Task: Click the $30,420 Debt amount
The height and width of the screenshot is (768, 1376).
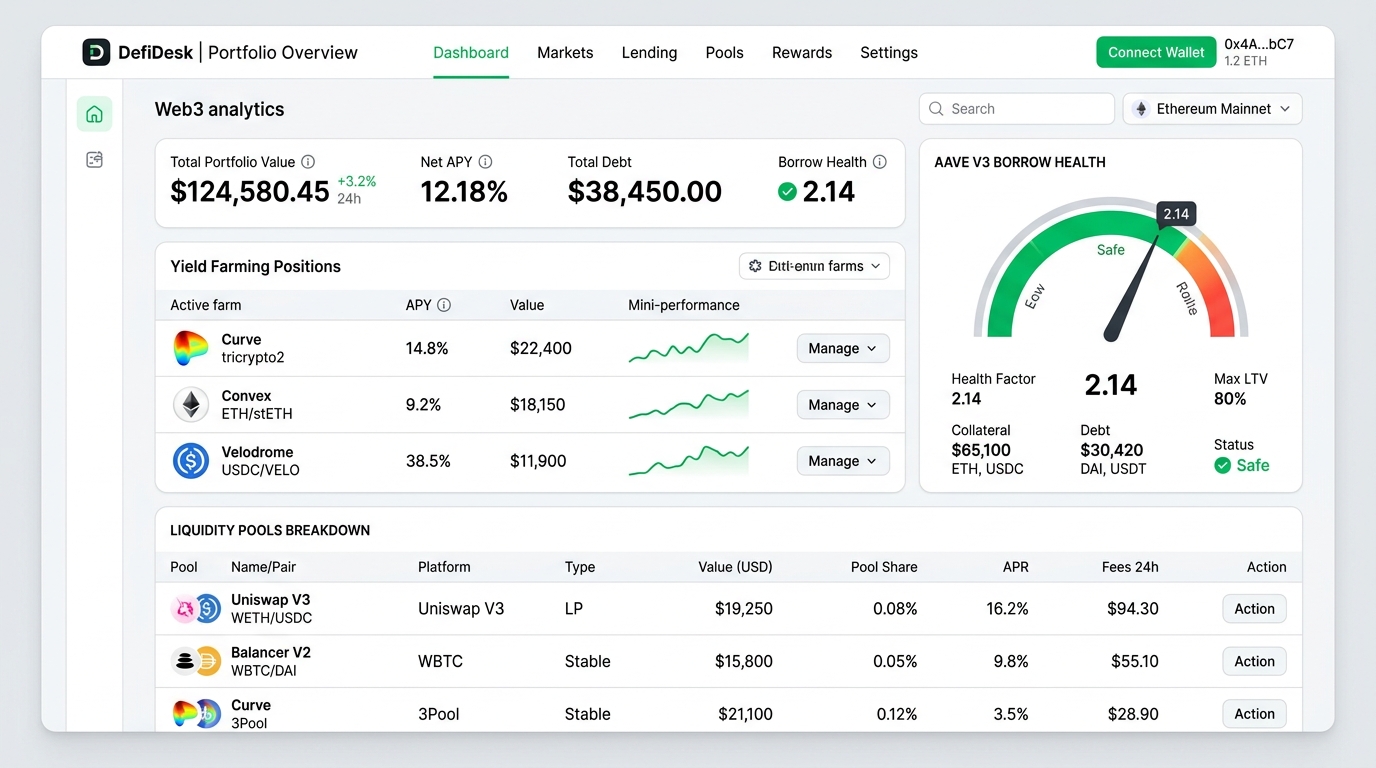Action: coord(1112,450)
